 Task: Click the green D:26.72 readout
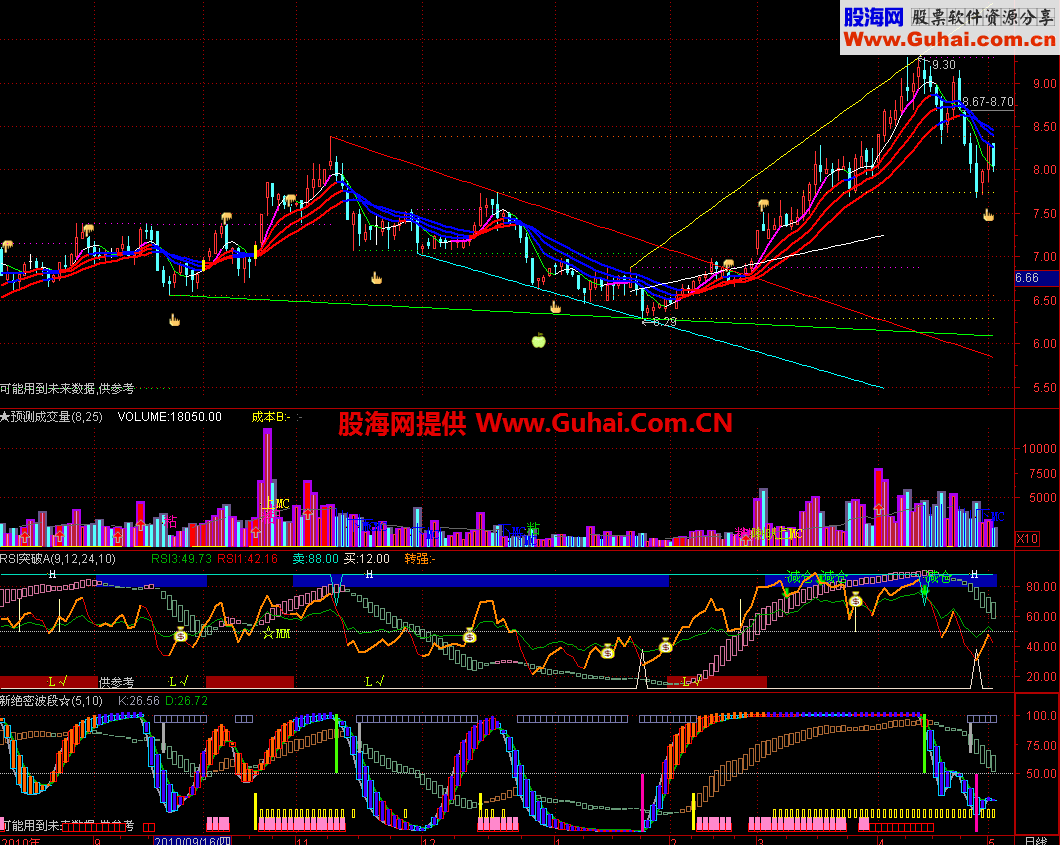tap(187, 701)
